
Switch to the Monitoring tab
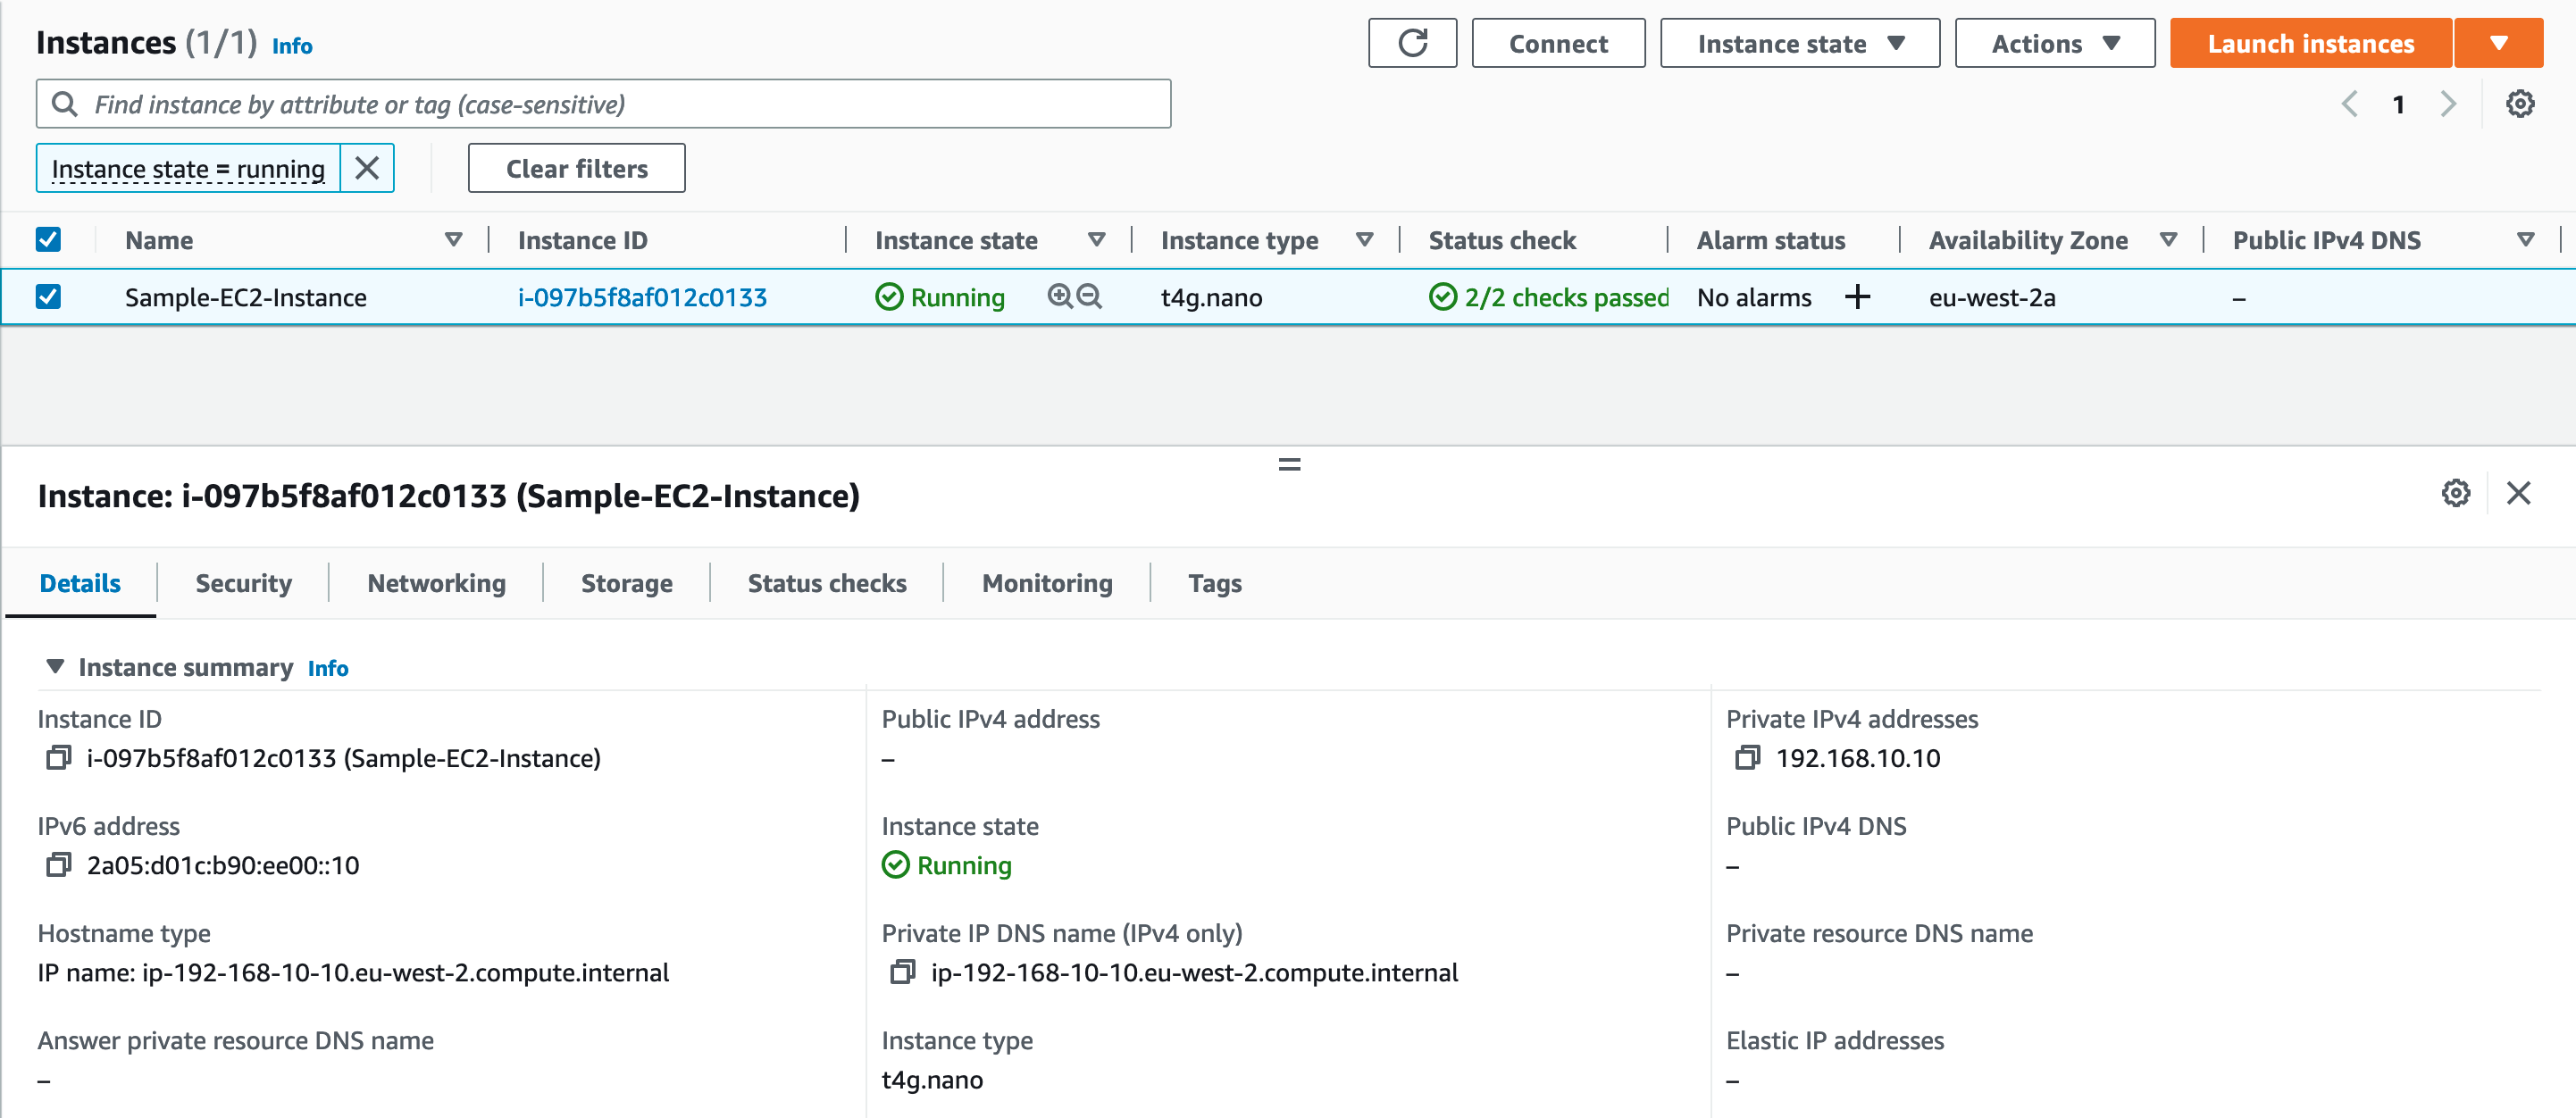(x=1046, y=583)
